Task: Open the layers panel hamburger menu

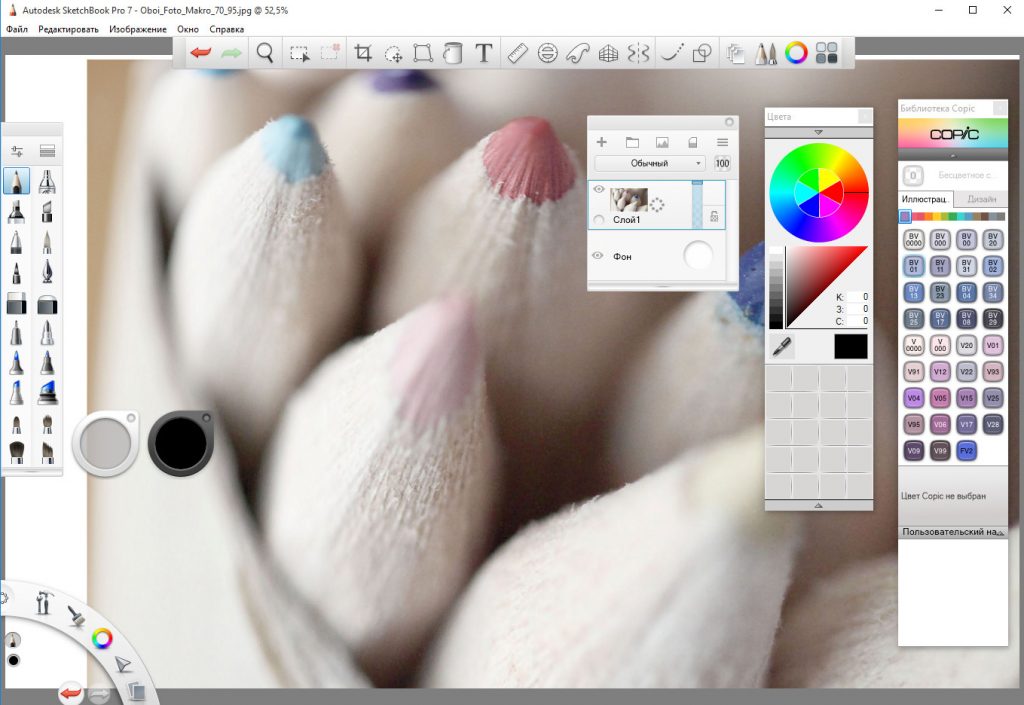Action: (721, 143)
